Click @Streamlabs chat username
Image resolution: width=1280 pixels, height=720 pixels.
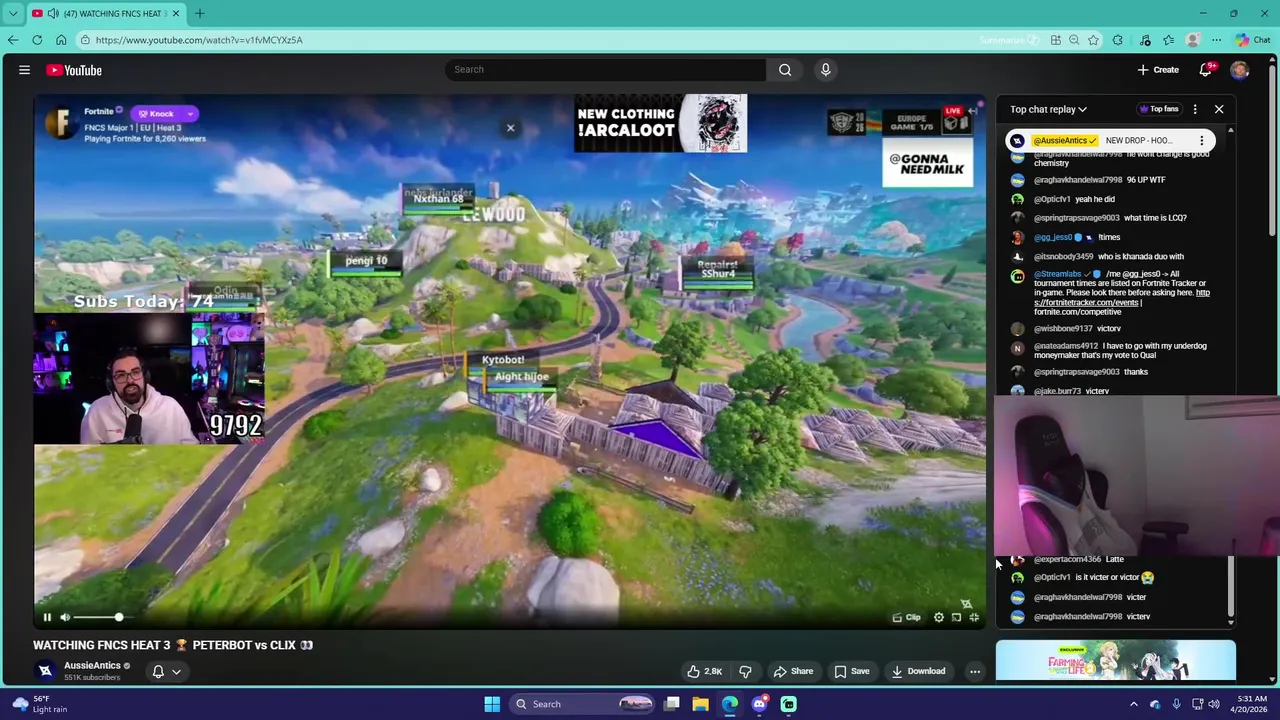pos(1058,274)
